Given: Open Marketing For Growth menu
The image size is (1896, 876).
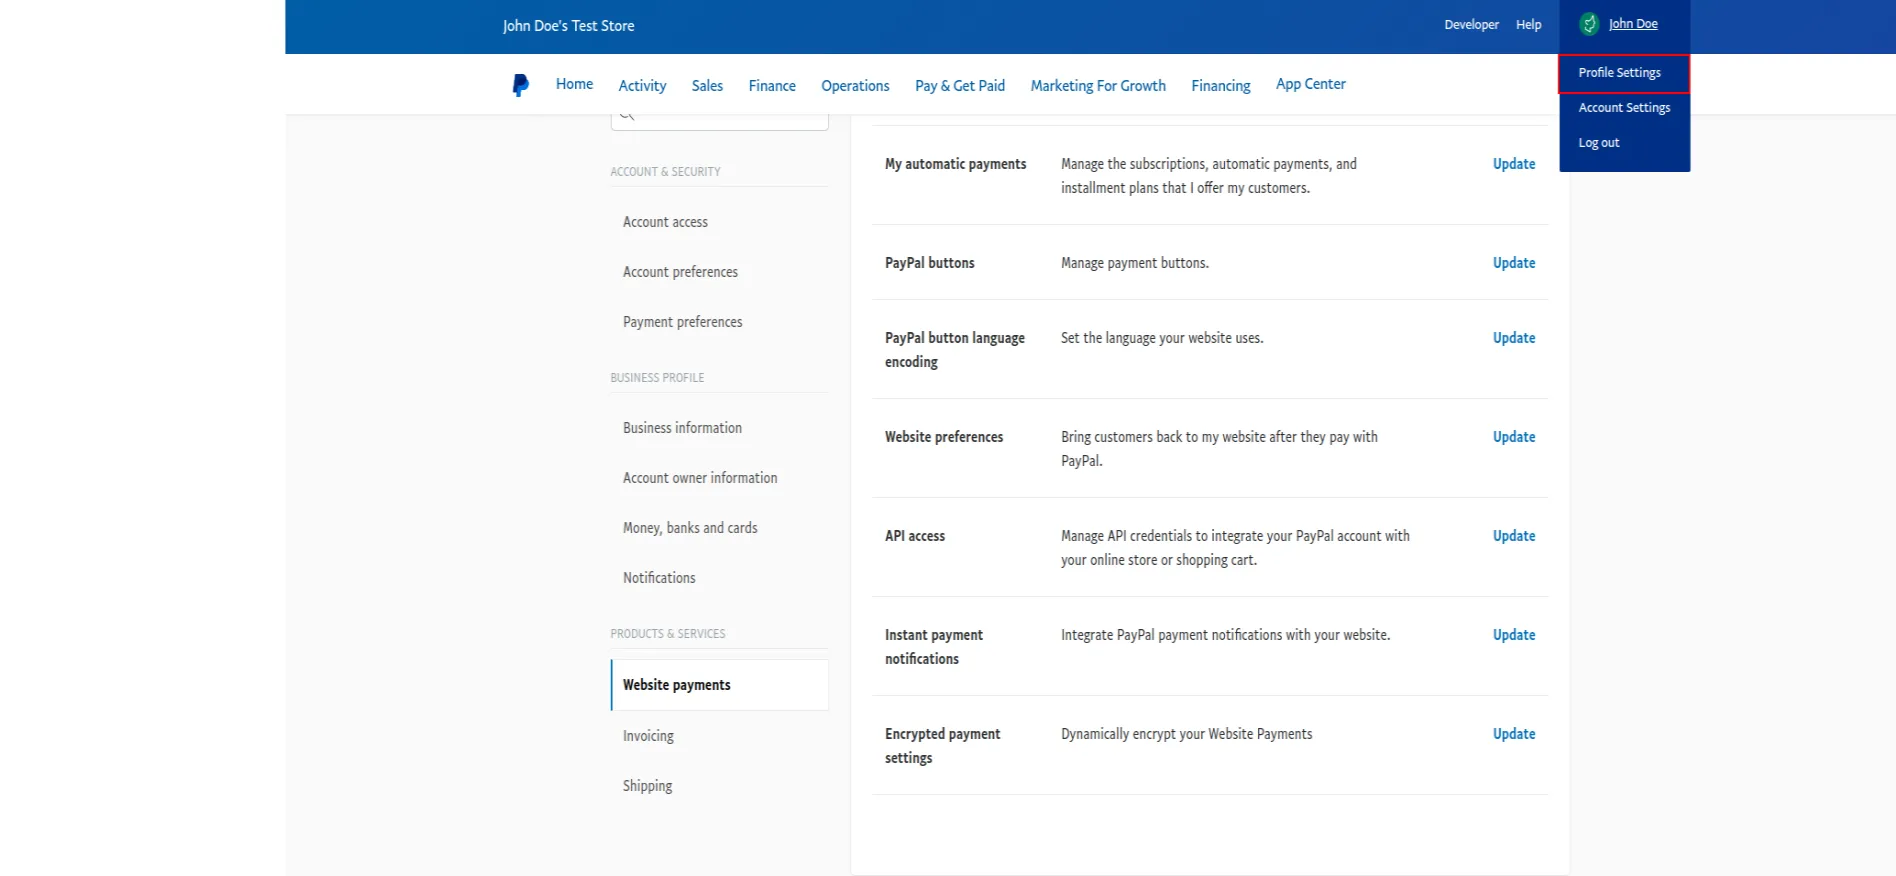Looking at the screenshot, I should point(1098,86).
